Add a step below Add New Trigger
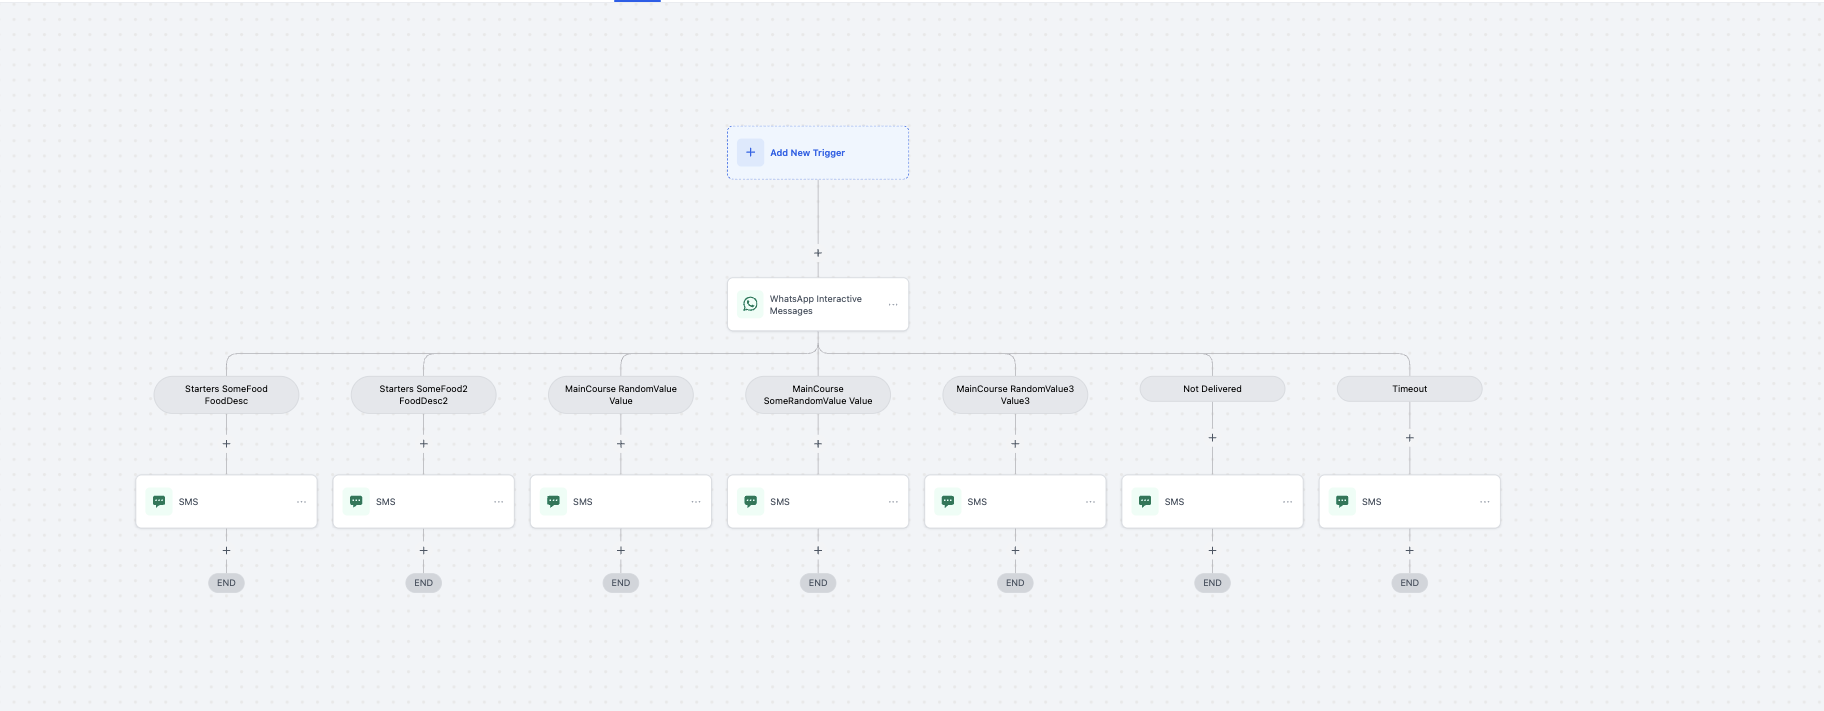 click(818, 253)
